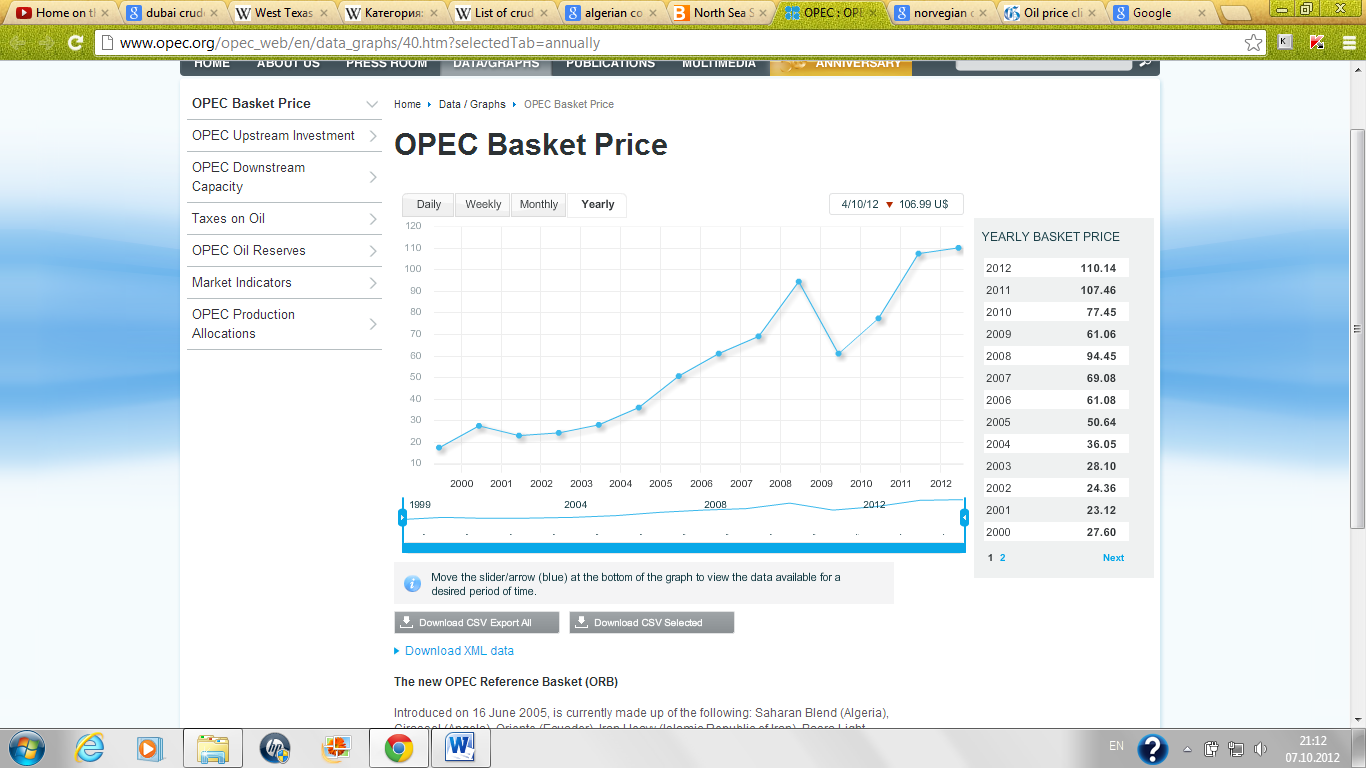Open the power plug tray icon
This screenshot has width=1366, height=768.
click(x=1211, y=748)
